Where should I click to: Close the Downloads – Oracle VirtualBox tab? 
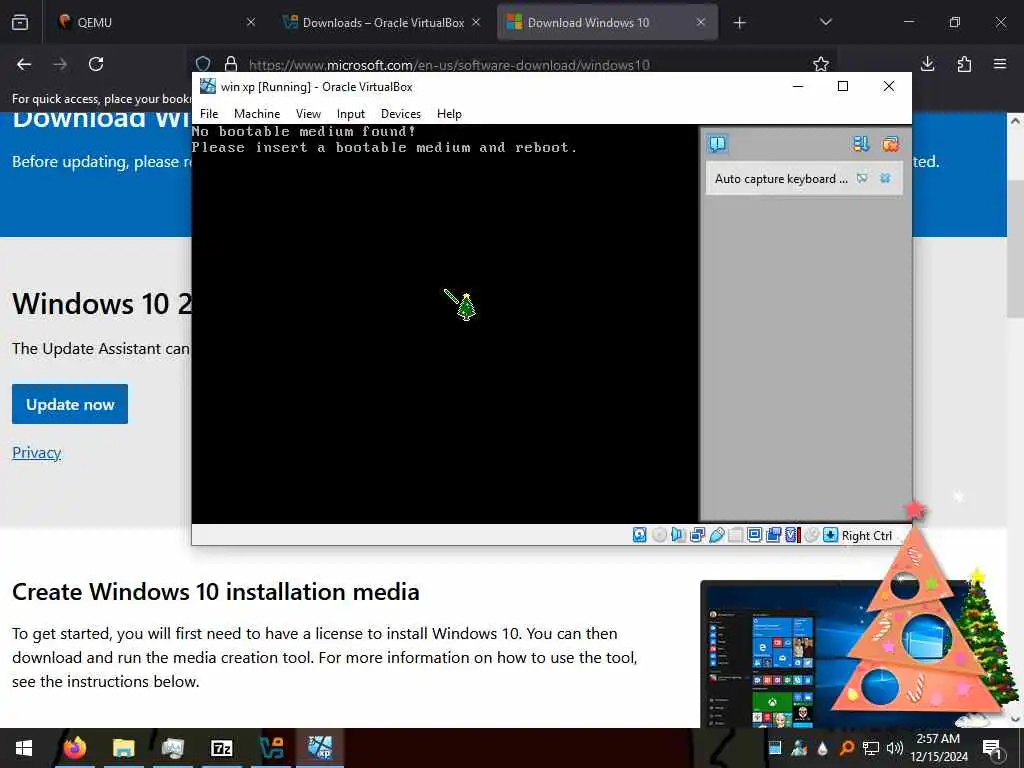[476, 22]
